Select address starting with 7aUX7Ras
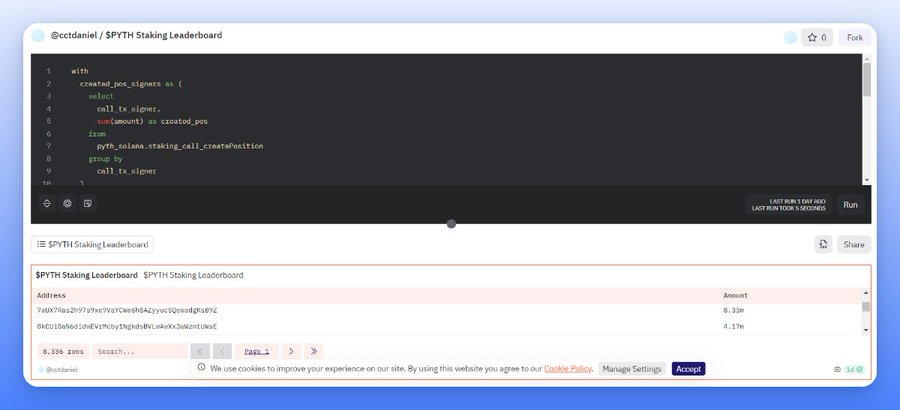 pos(127,310)
